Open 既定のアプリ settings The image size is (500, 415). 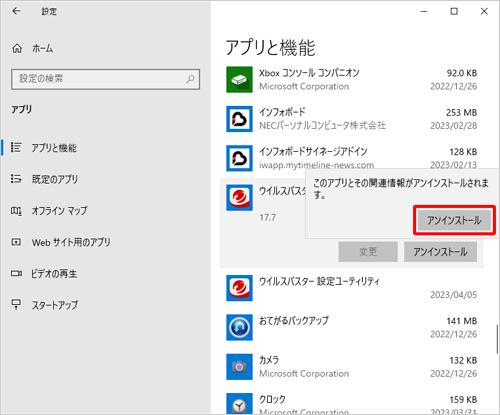coord(55,179)
